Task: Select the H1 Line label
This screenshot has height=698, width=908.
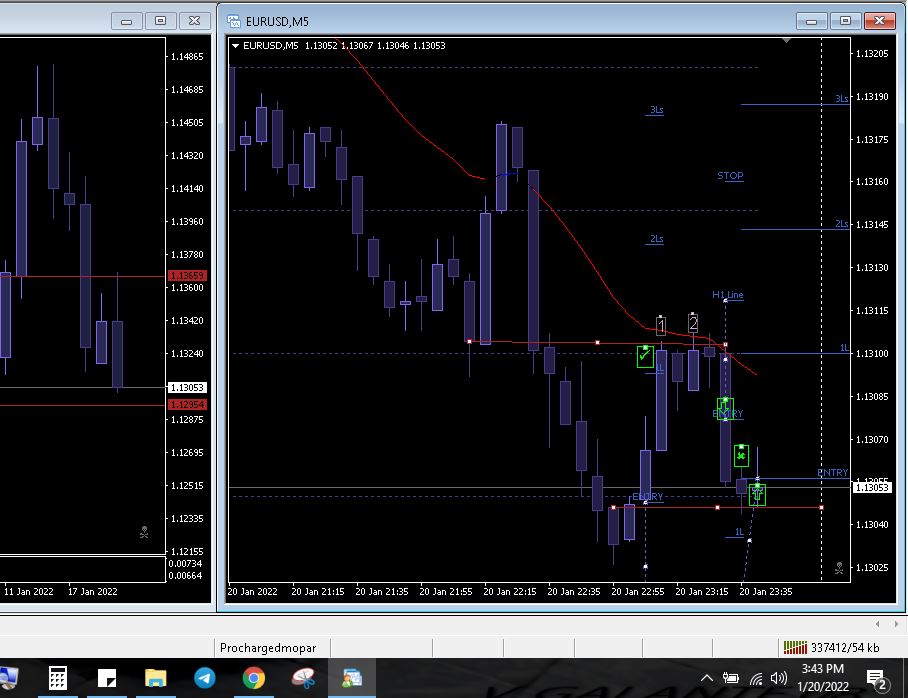Action: click(727, 295)
